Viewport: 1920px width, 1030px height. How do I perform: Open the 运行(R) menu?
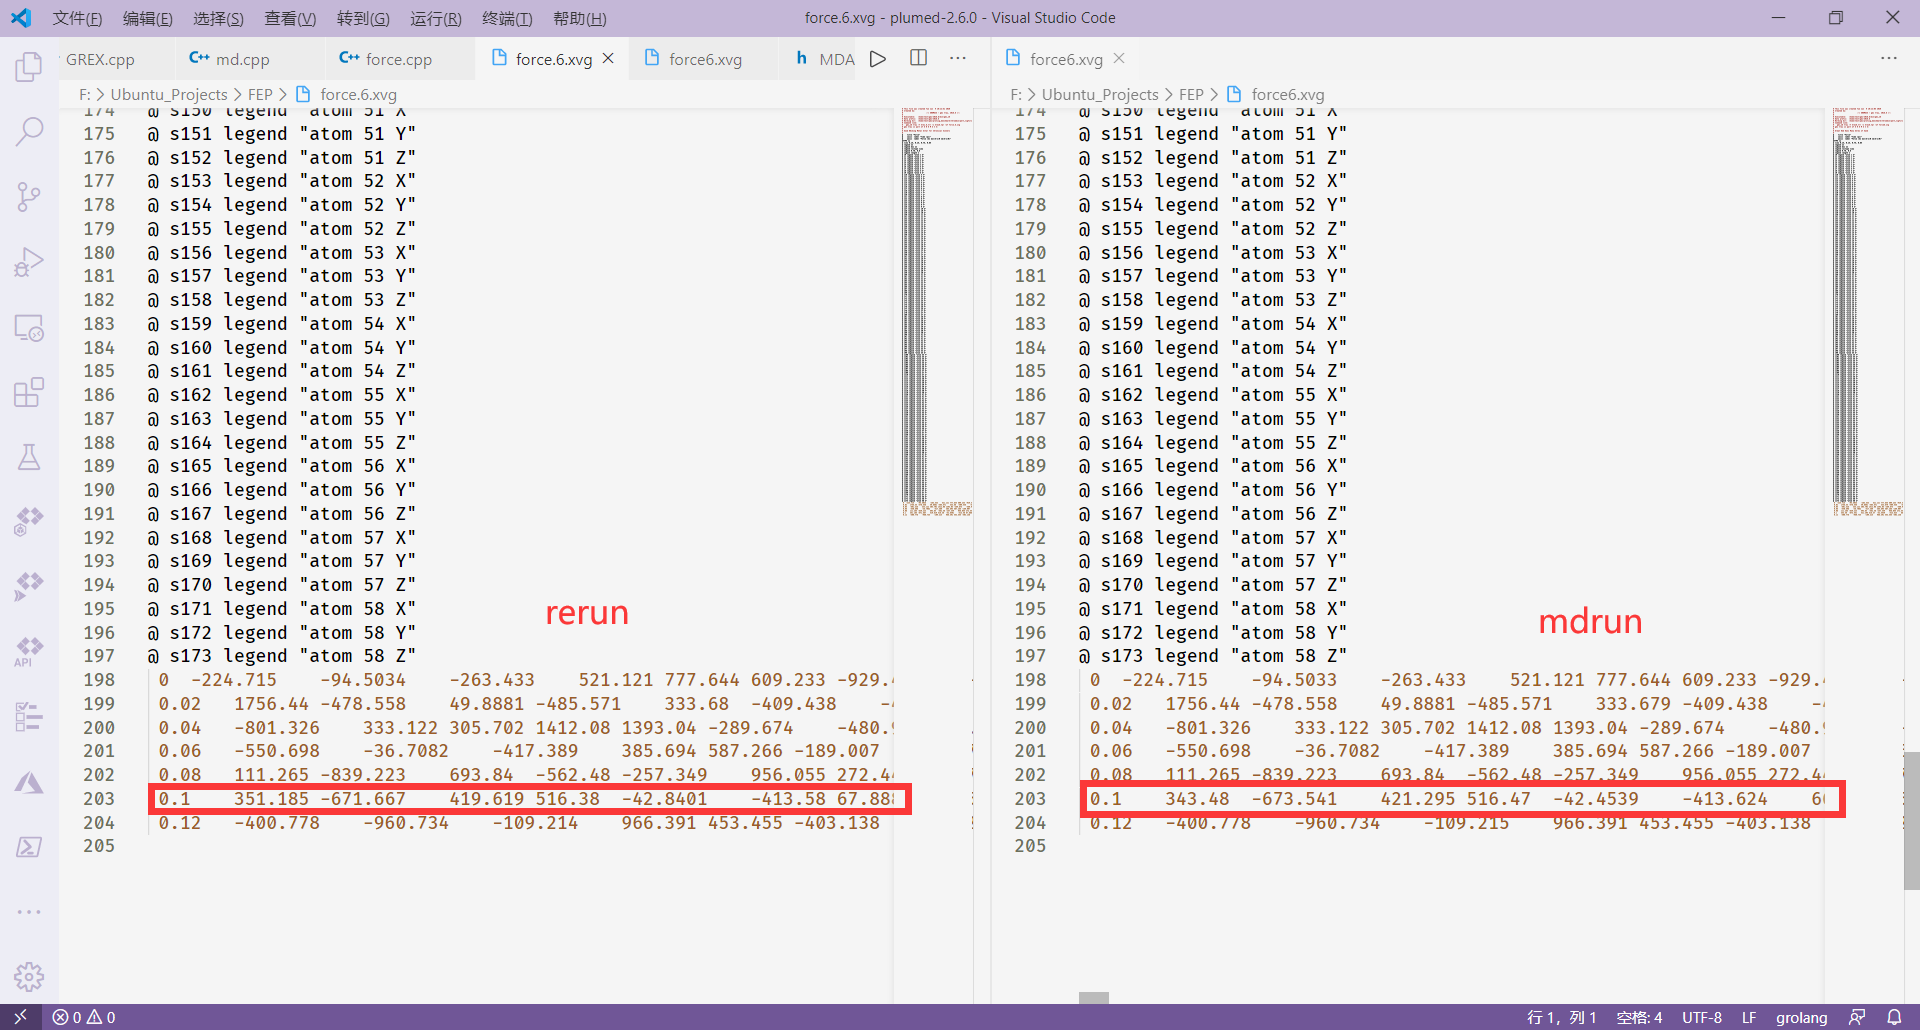pos(435,18)
